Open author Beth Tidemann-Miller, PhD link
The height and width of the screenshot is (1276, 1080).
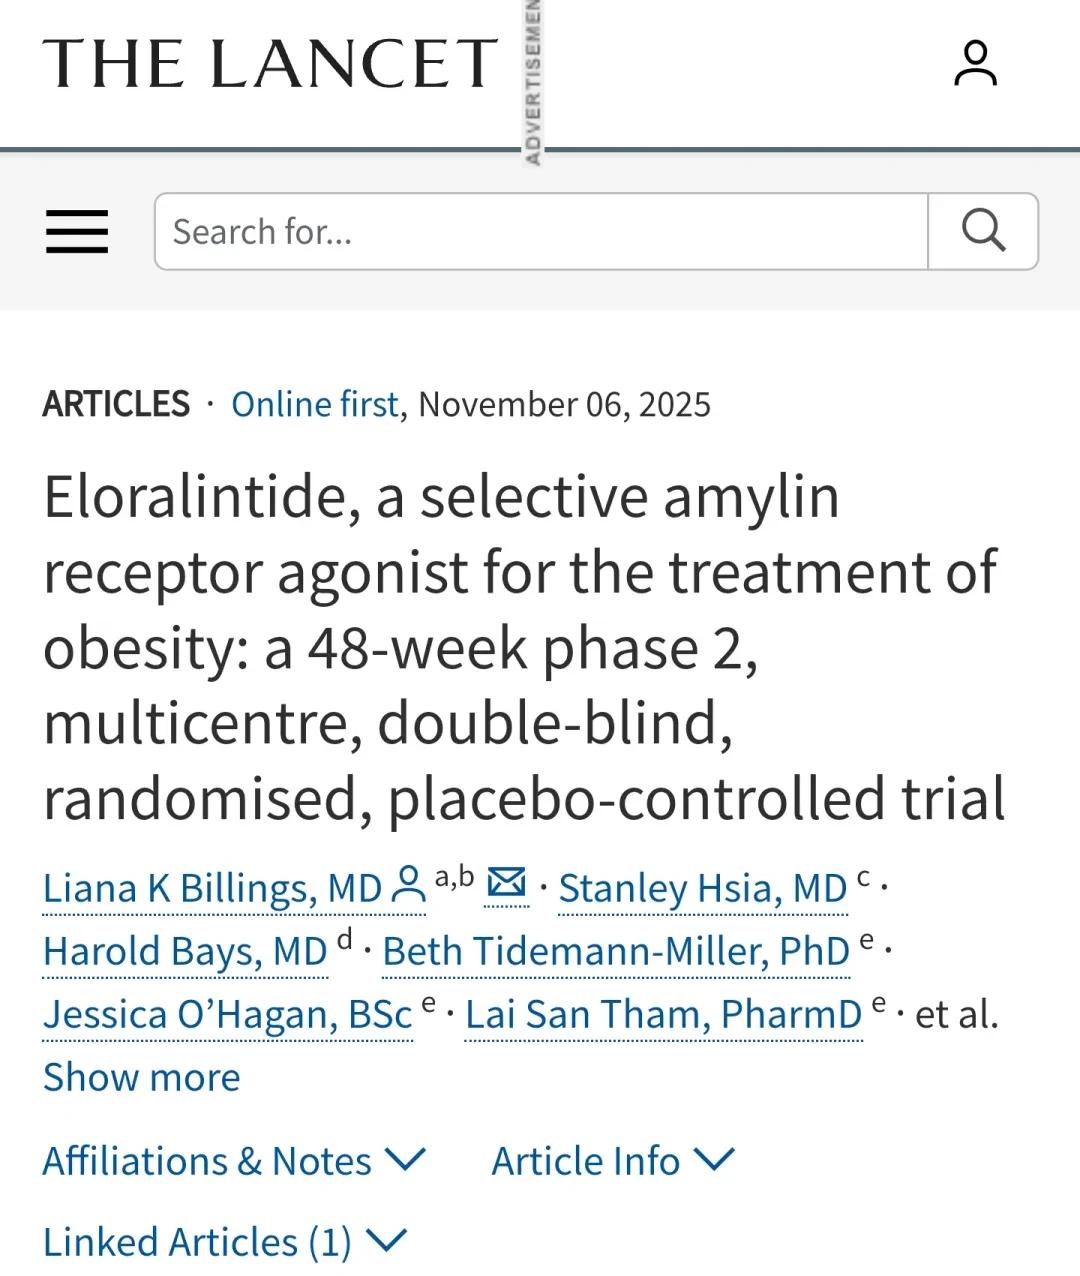(616, 951)
